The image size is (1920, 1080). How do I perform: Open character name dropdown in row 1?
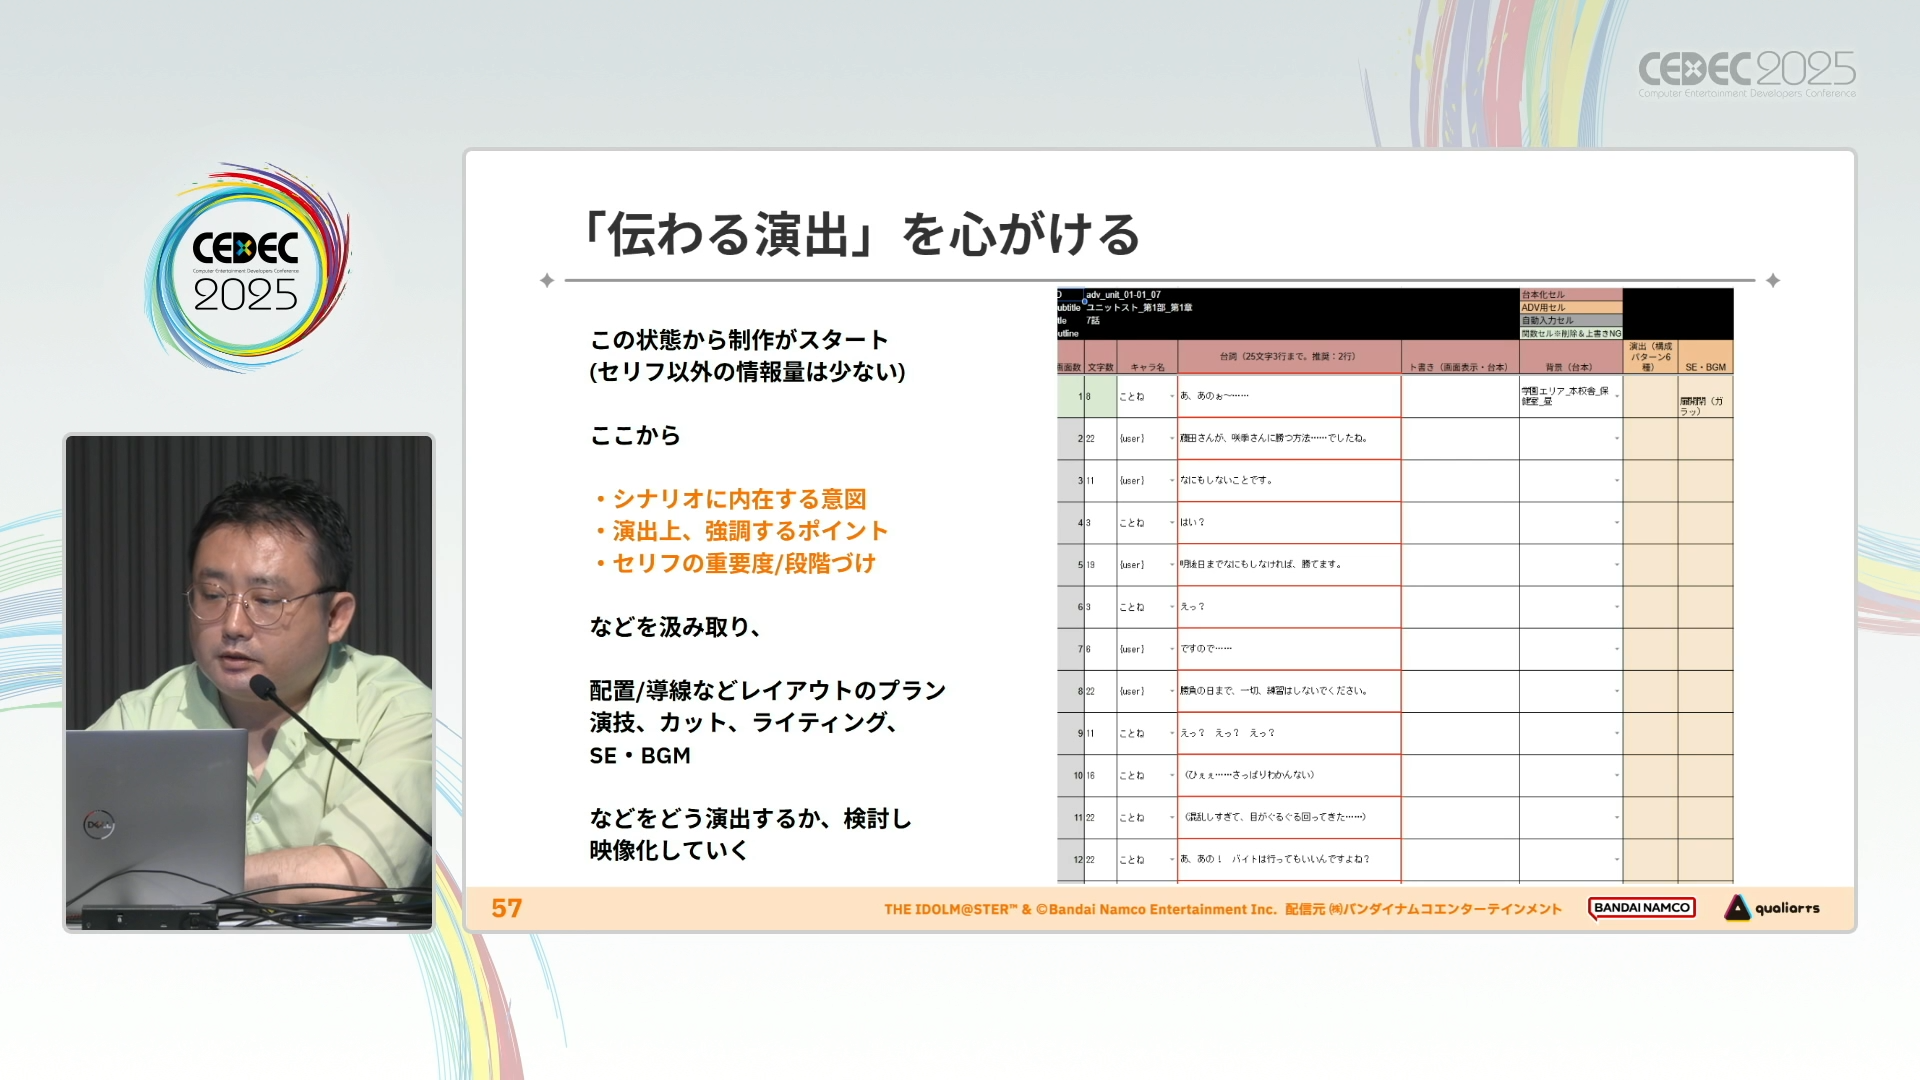(x=1172, y=397)
